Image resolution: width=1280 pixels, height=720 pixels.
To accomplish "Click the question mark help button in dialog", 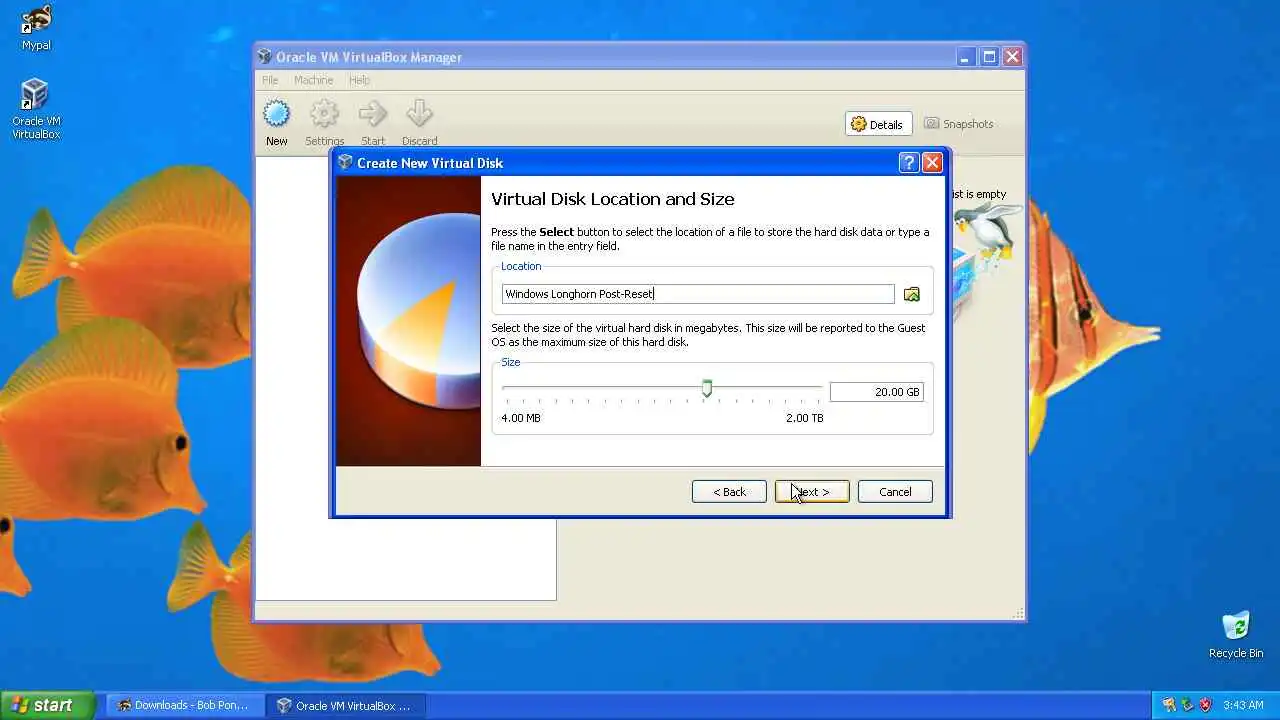I will 908,163.
